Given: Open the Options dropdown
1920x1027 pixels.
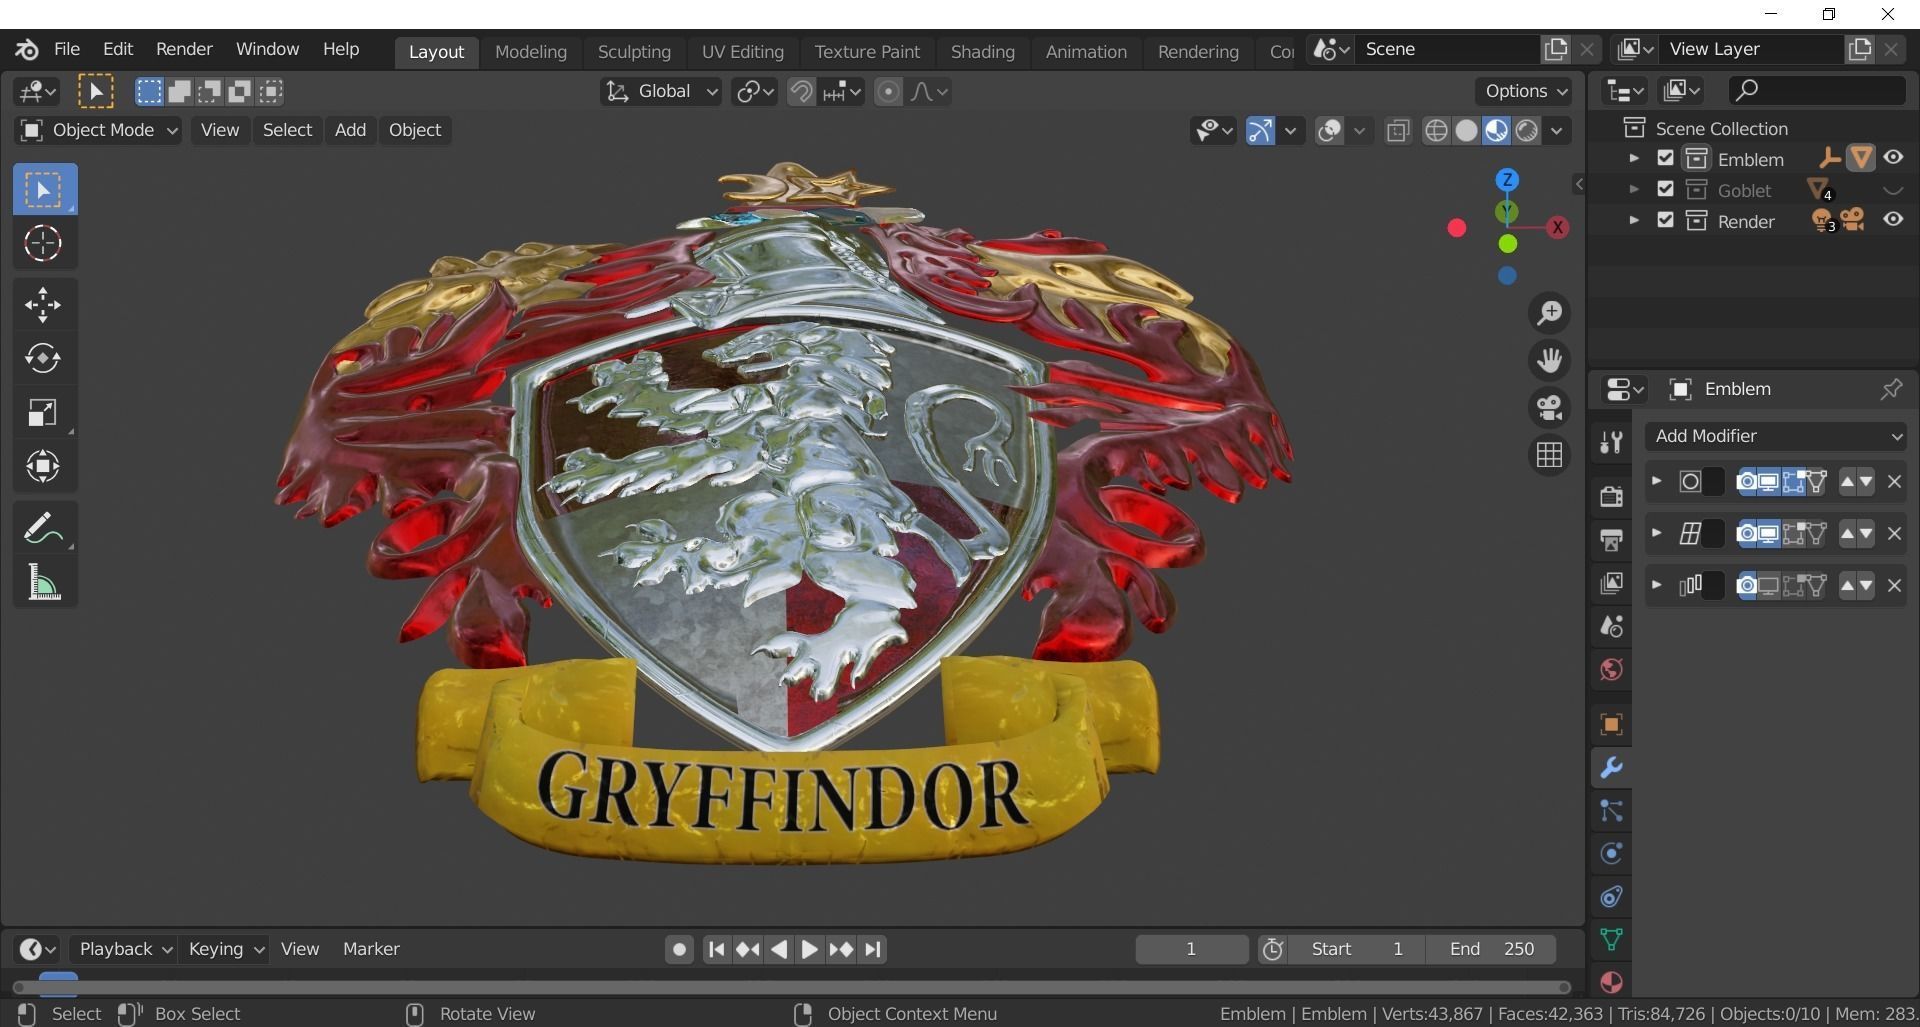Looking at the screenshot, I should [1525, 91].
